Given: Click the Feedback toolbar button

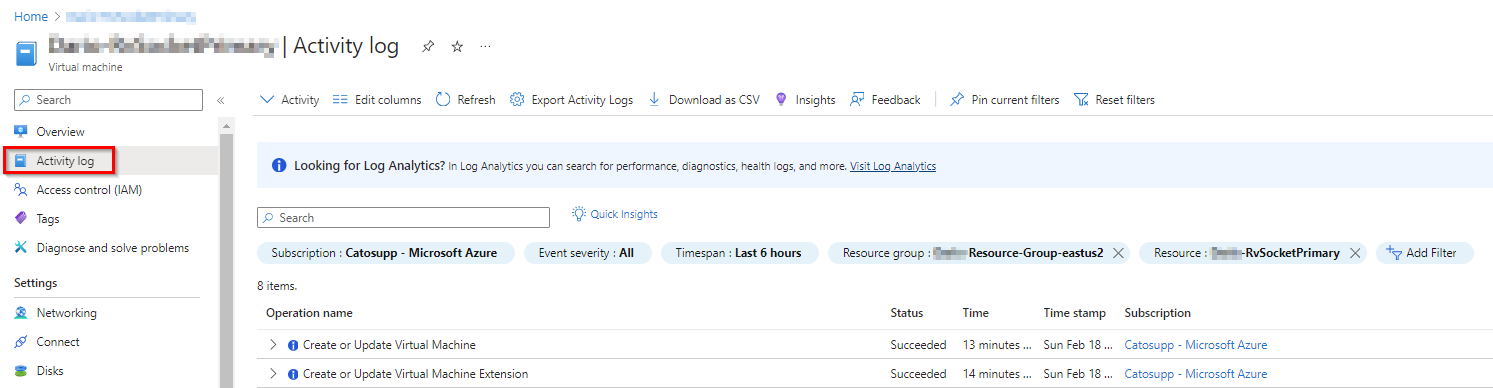Looking at the screenshot, I should [885, 100].
